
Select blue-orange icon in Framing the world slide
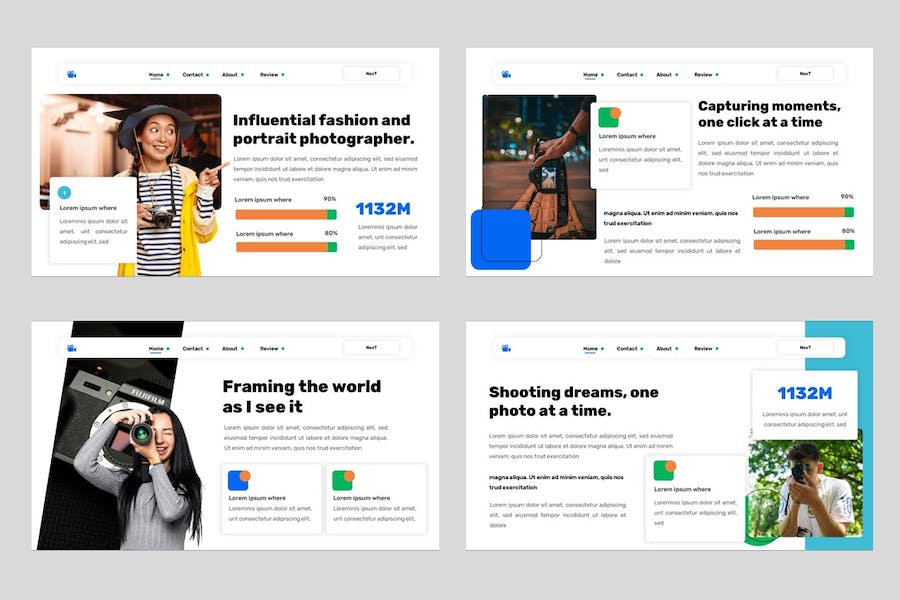(239, 480)
